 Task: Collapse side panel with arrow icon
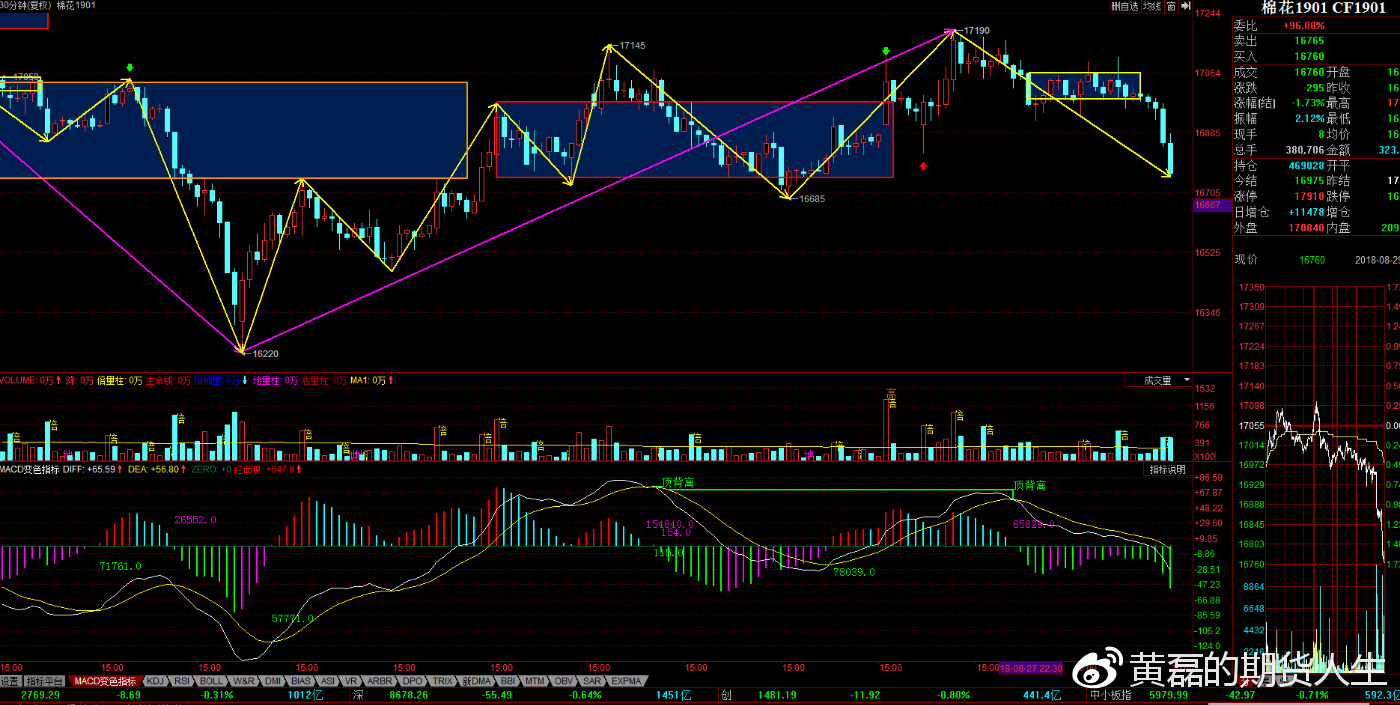[x=1186, y=7]
